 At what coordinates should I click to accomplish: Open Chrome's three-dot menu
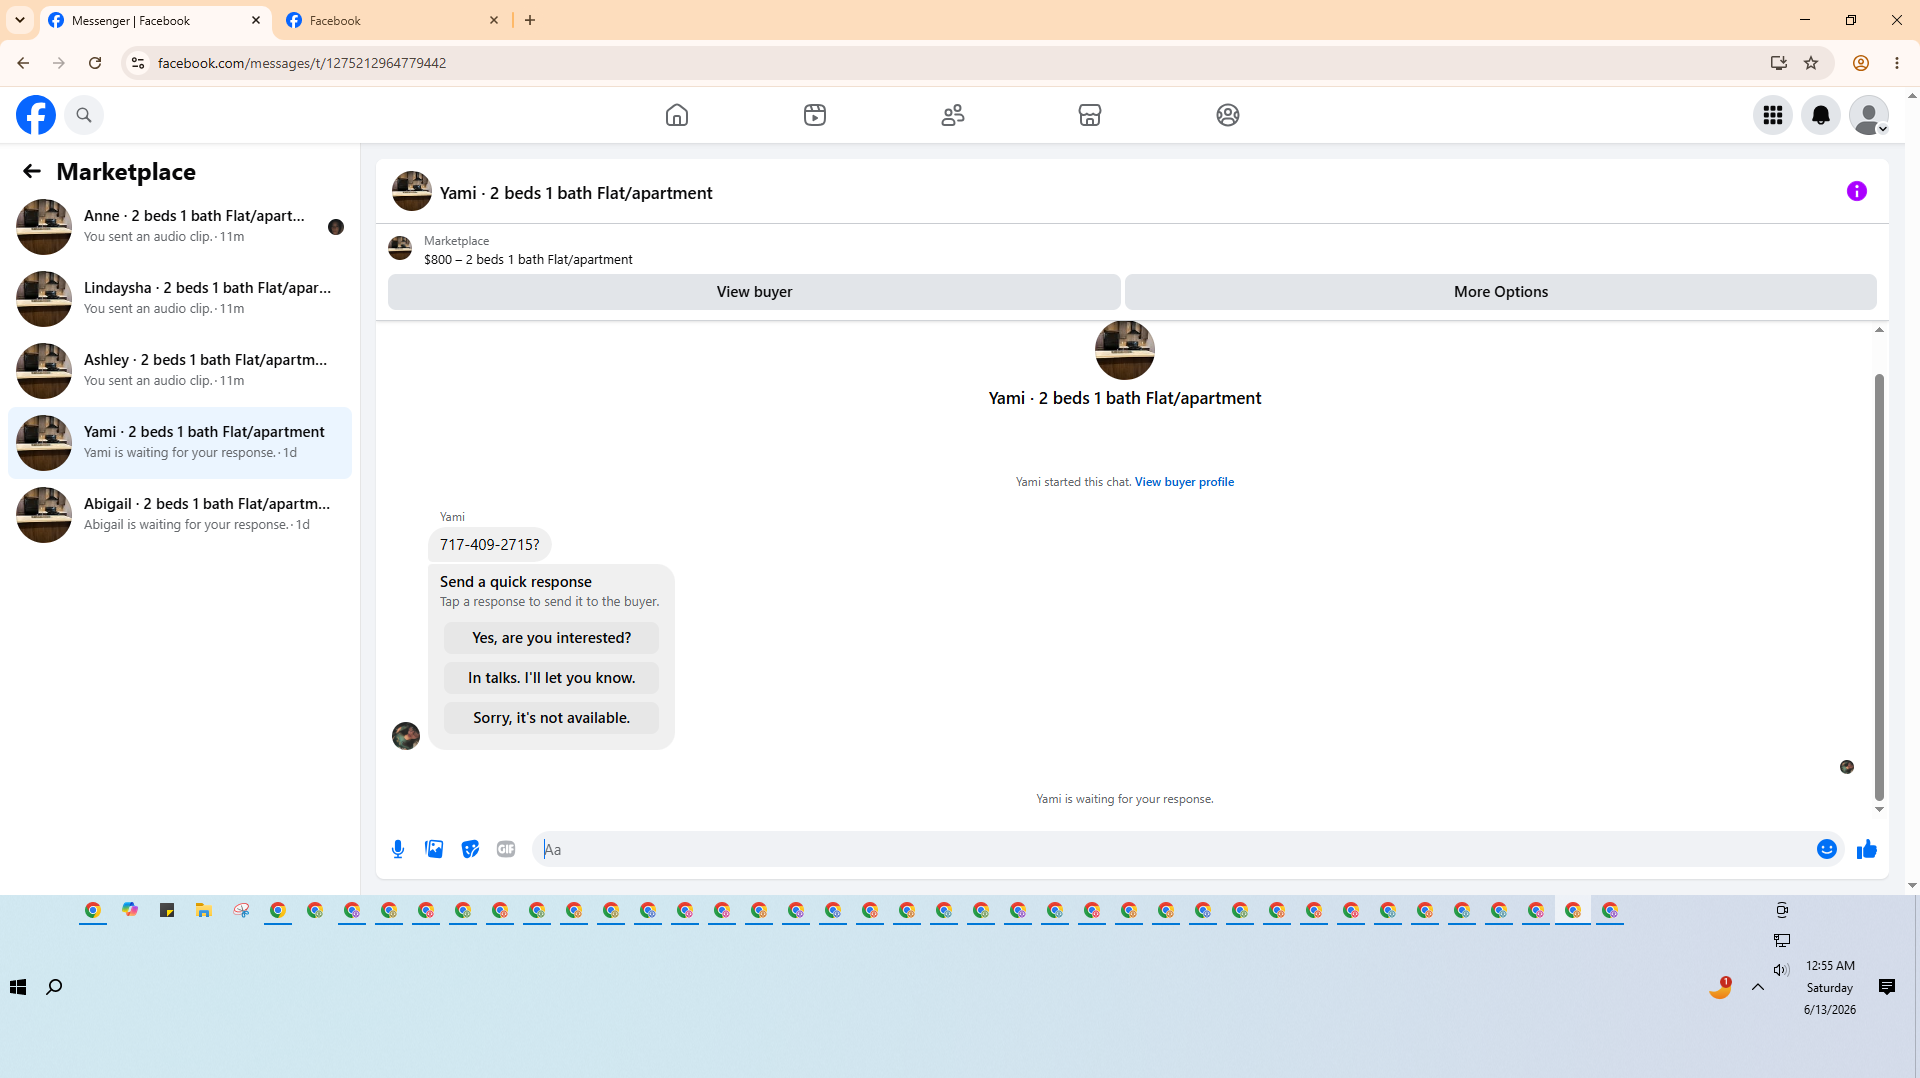tap(1897, 63)
